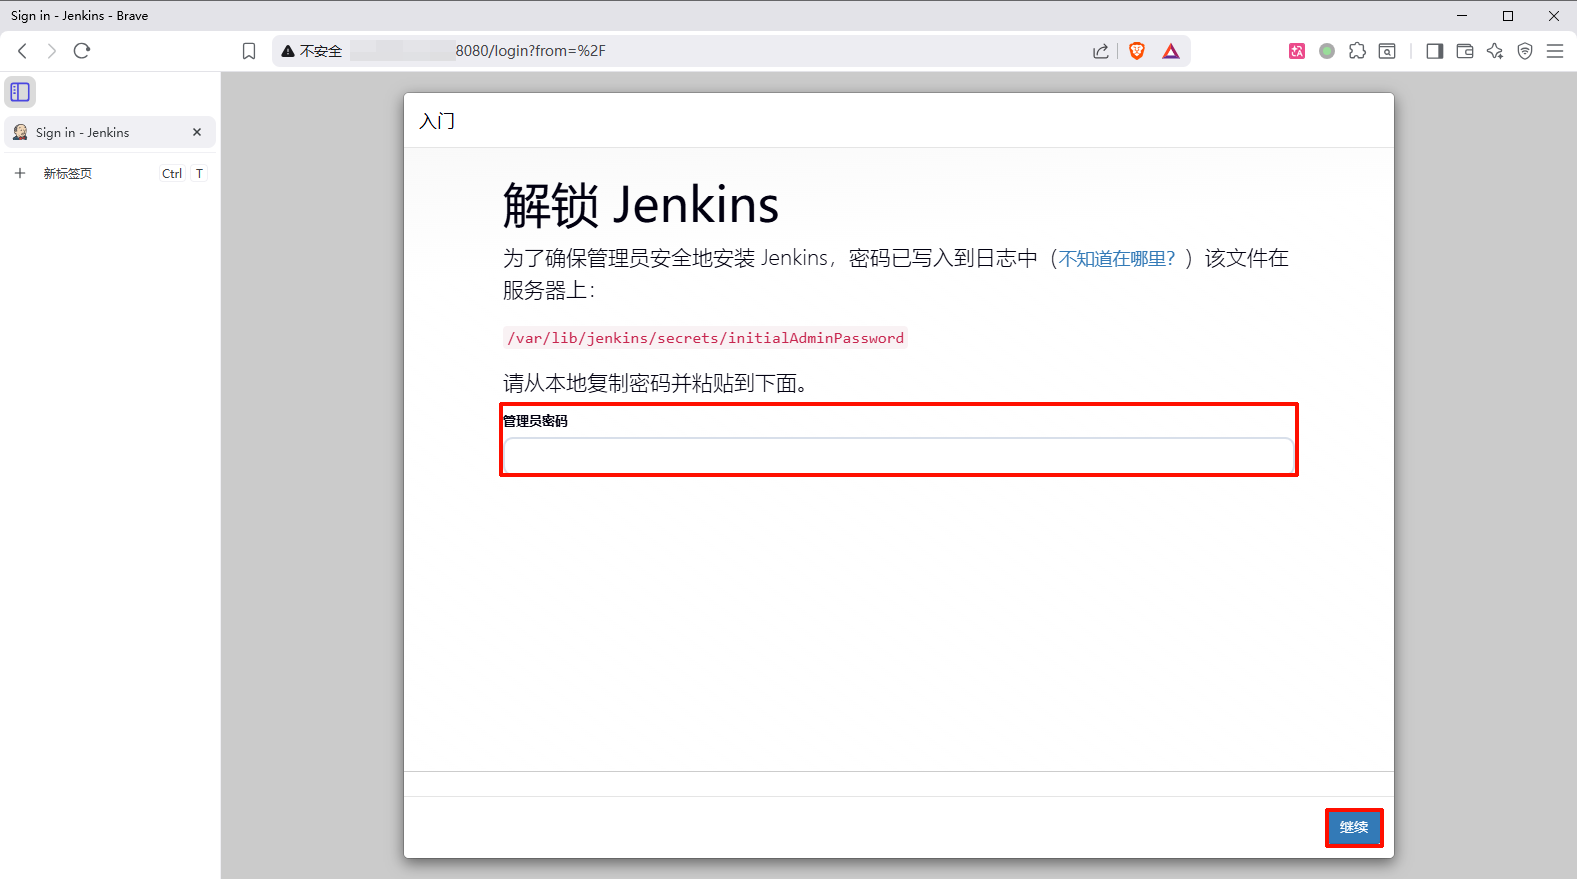Bookmark this page using bookmark icon
Viewport: 1577px width, 879px height.
tap(249, 51)
